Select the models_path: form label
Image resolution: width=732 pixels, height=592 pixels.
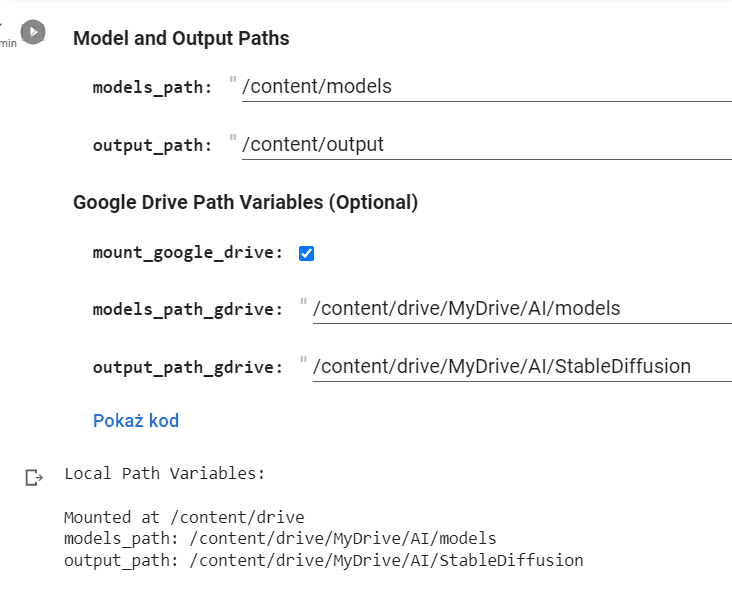(152, 87)
